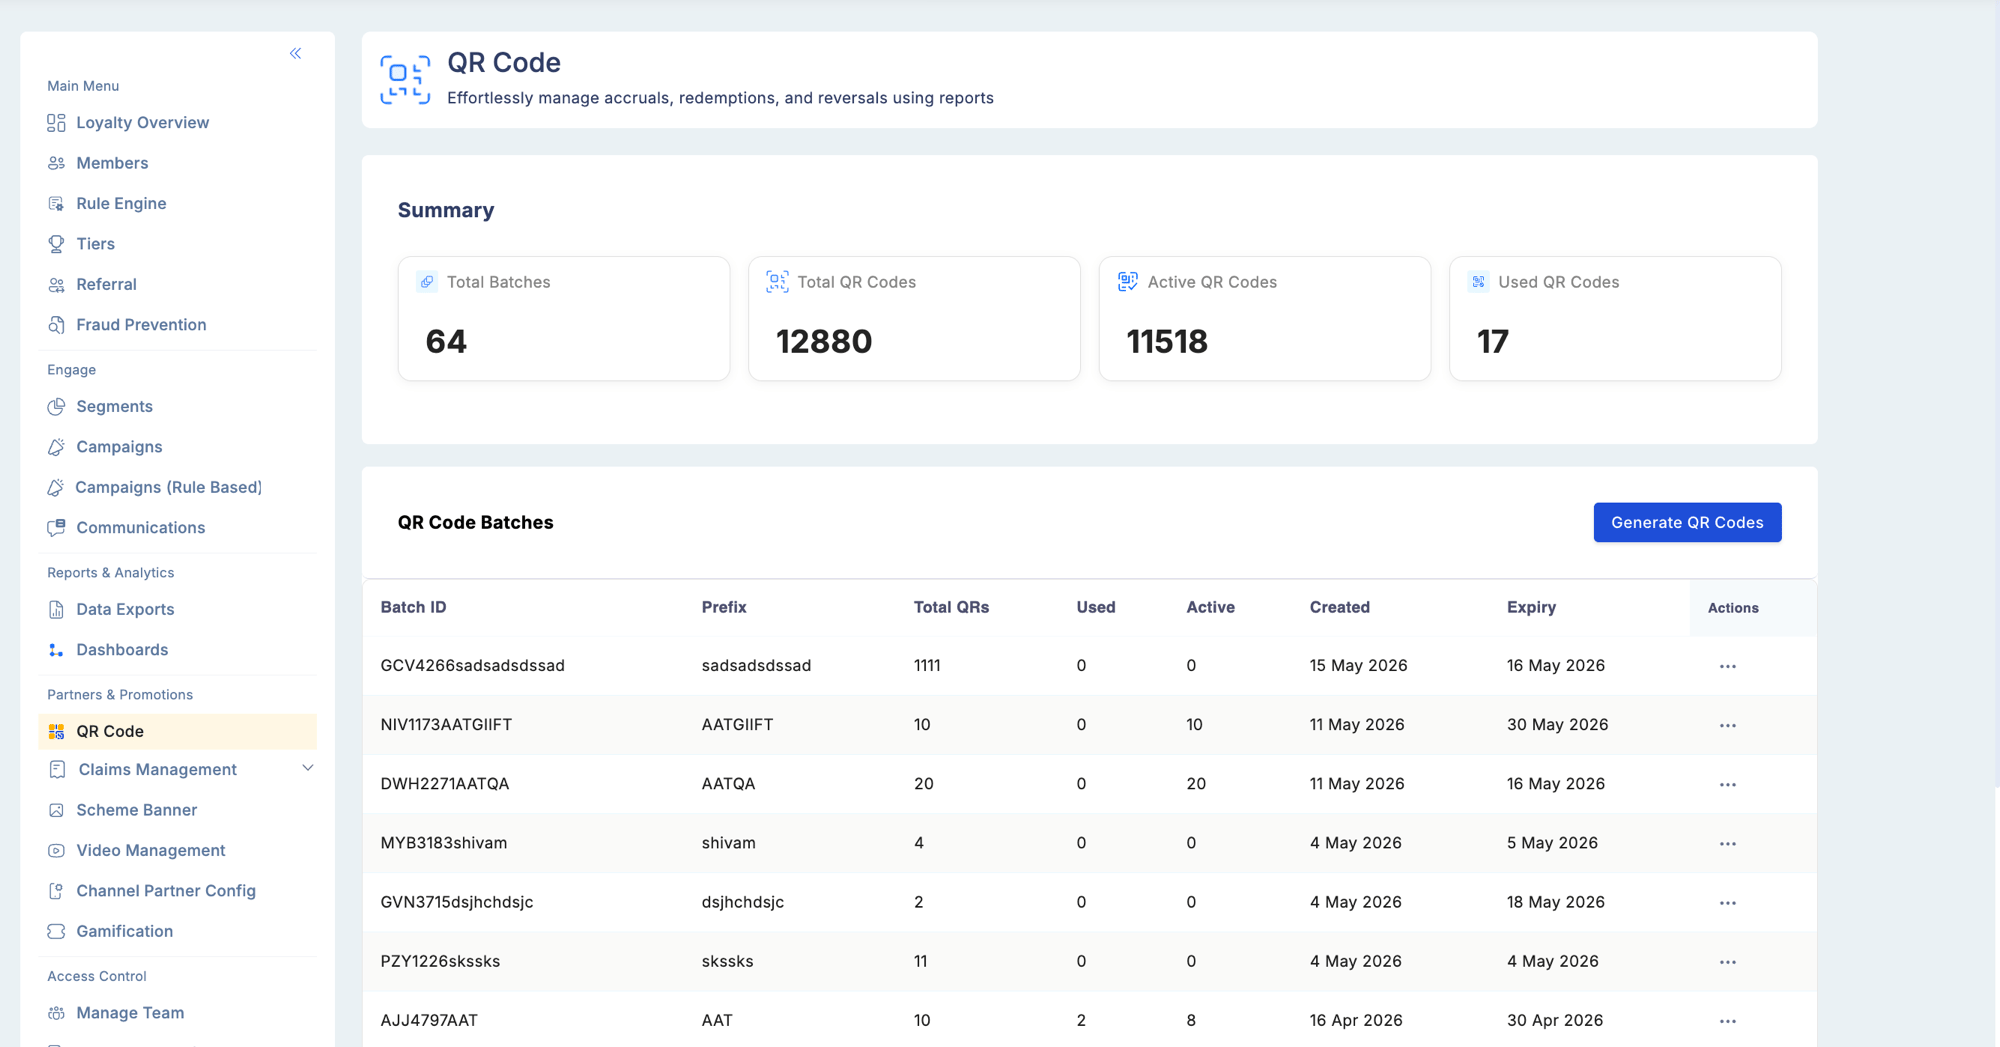Click the Fraud Prevention icon
This screenshot has width=2000, height=1047.
point(56,325)
